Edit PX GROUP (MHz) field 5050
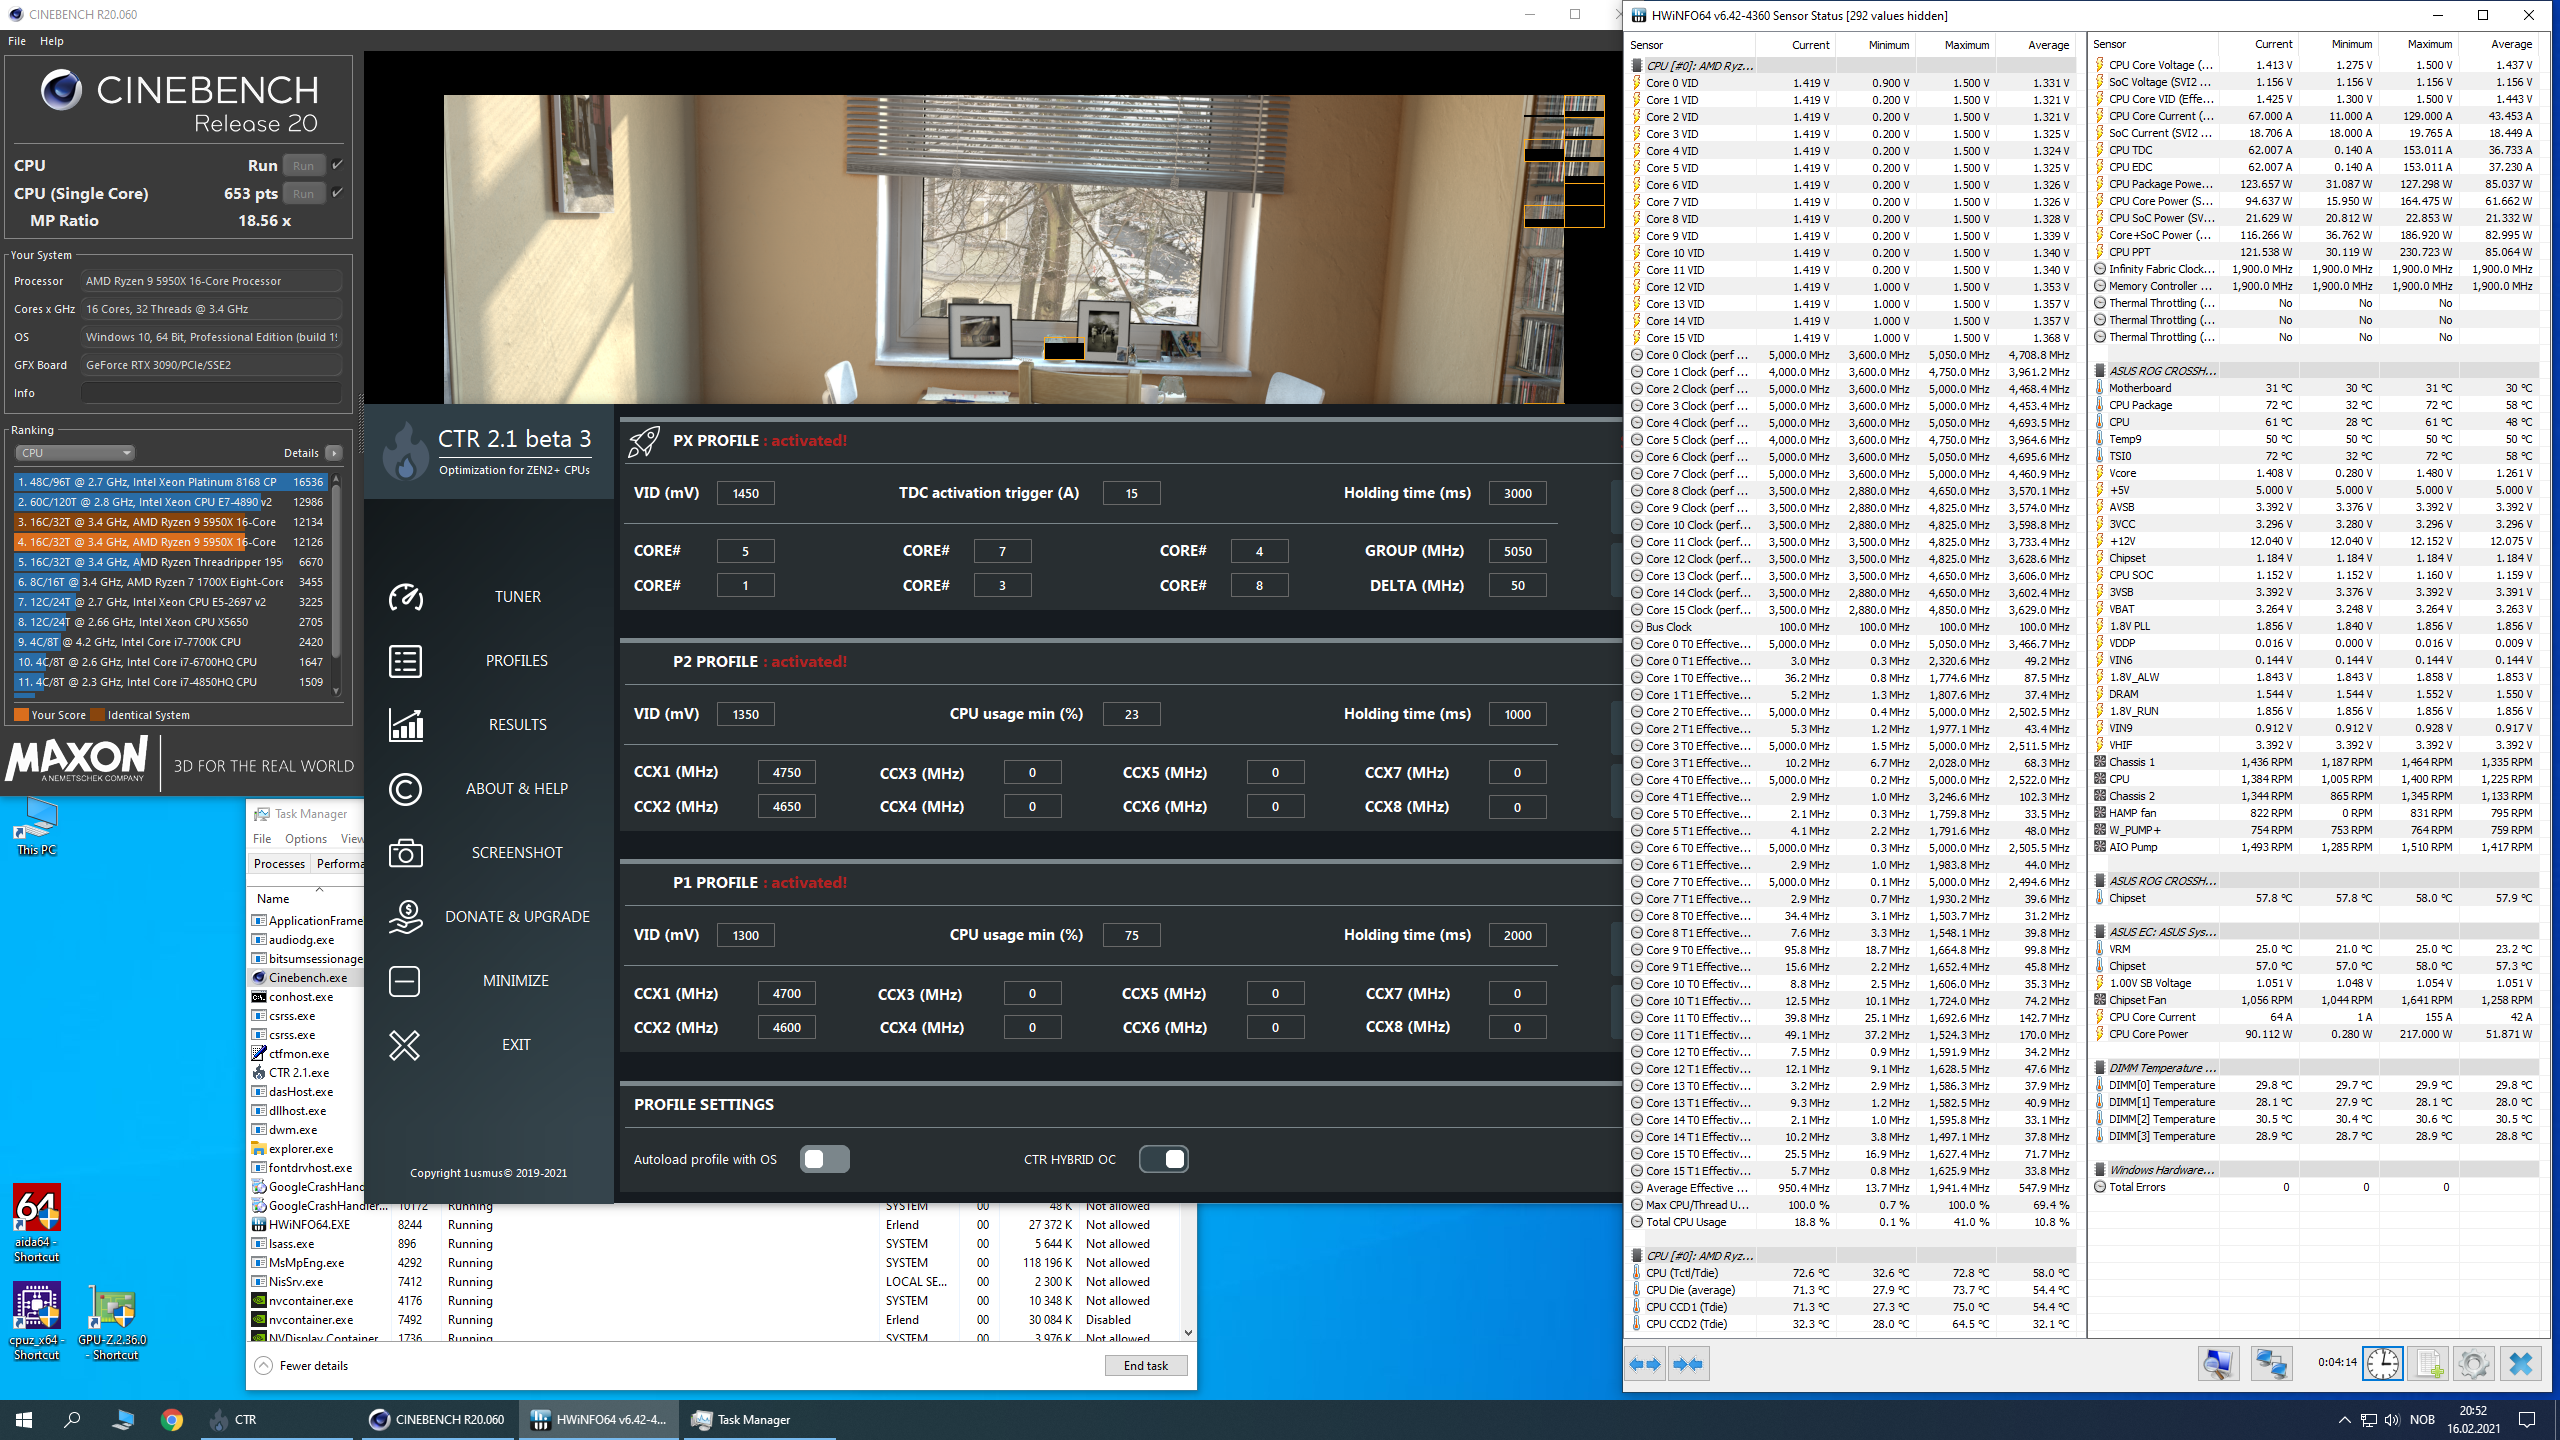 (x=1517, y=551)
